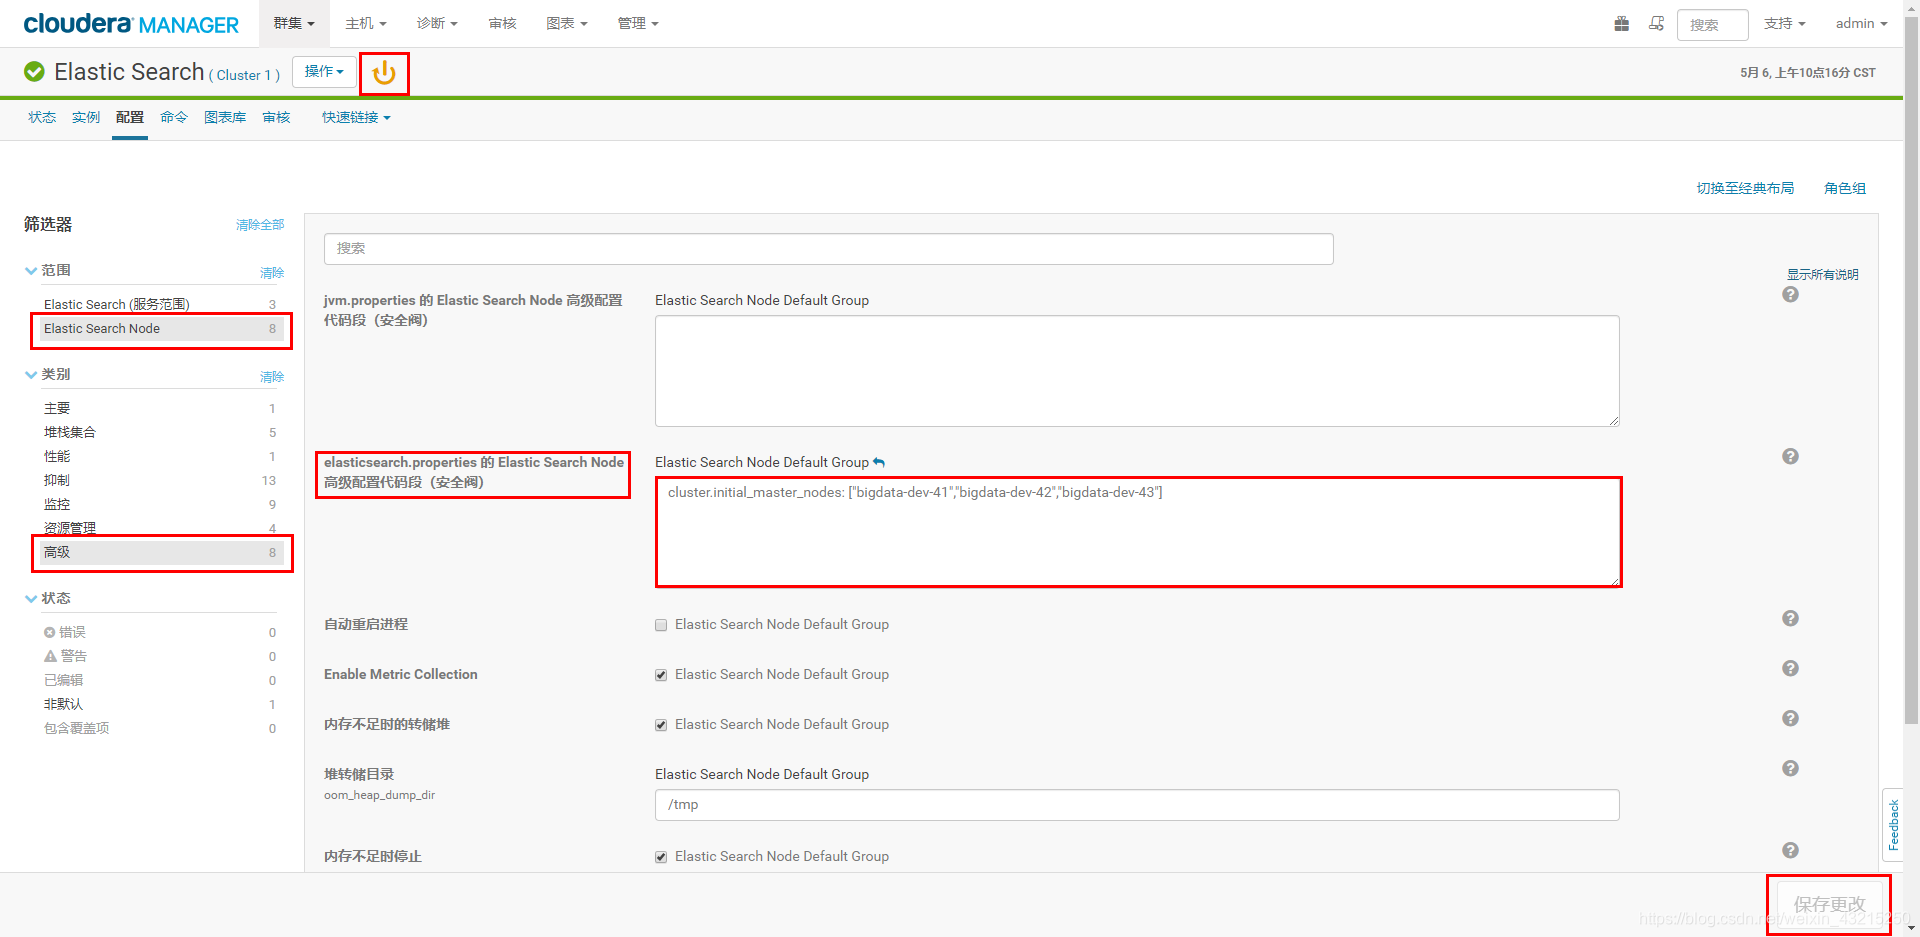
Task: Filter by 高级 category
Action: point(160,552)
